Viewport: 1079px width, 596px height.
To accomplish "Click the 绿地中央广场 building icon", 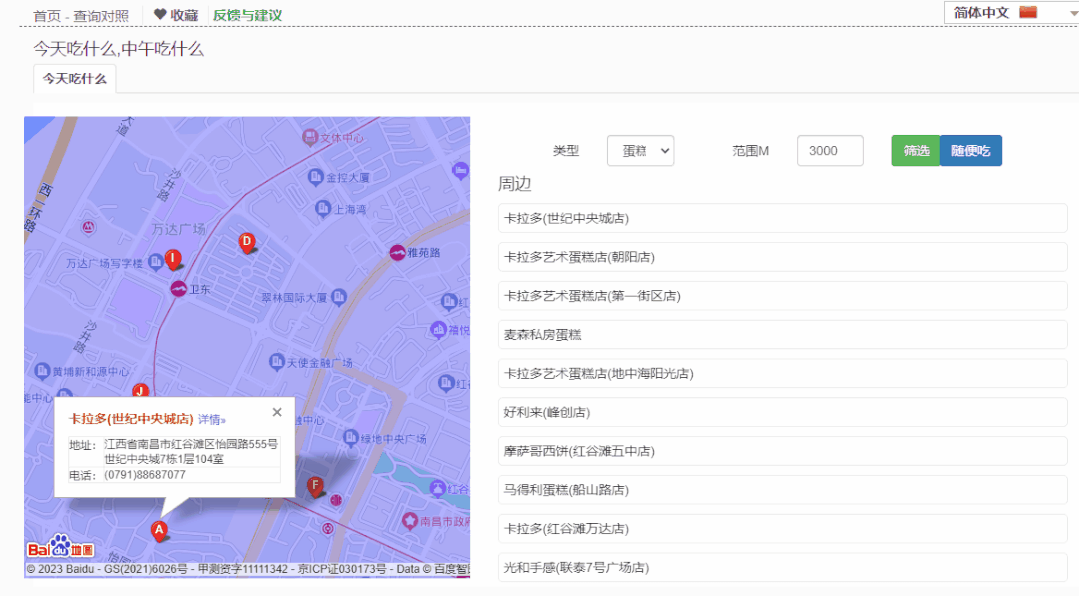I will 351,437.
